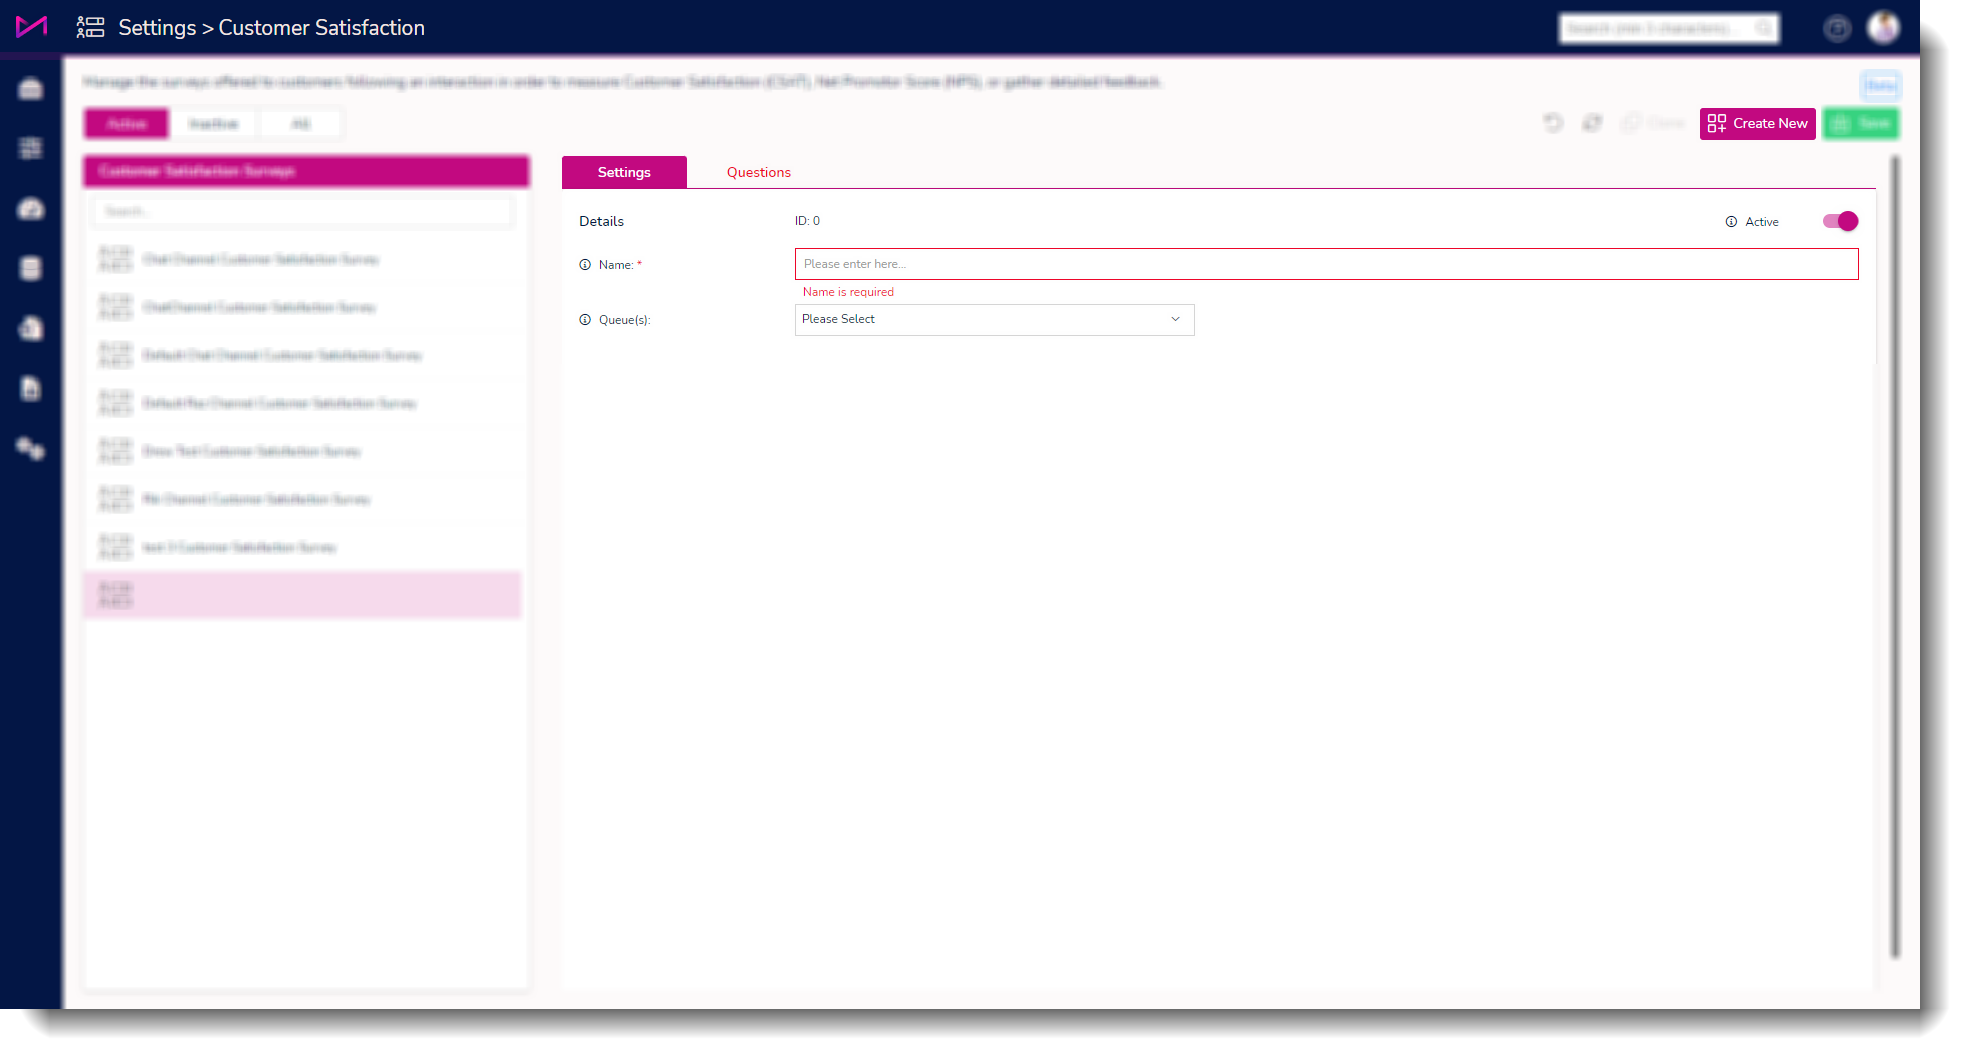
Task: Click the settings list icon beside the breadcrumb
Action: click(91, 27)
